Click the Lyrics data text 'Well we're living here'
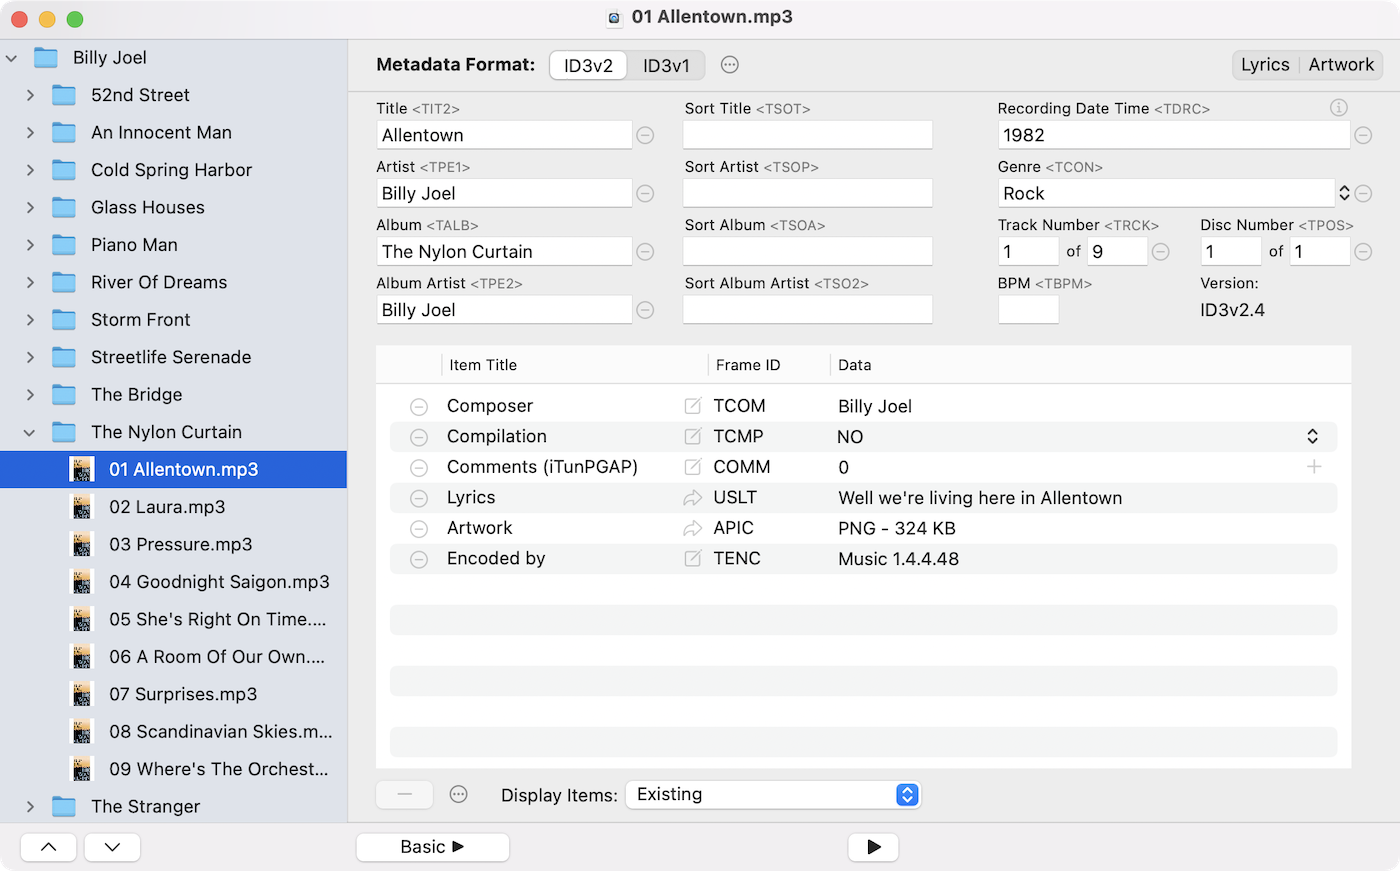 click(980, 498)
